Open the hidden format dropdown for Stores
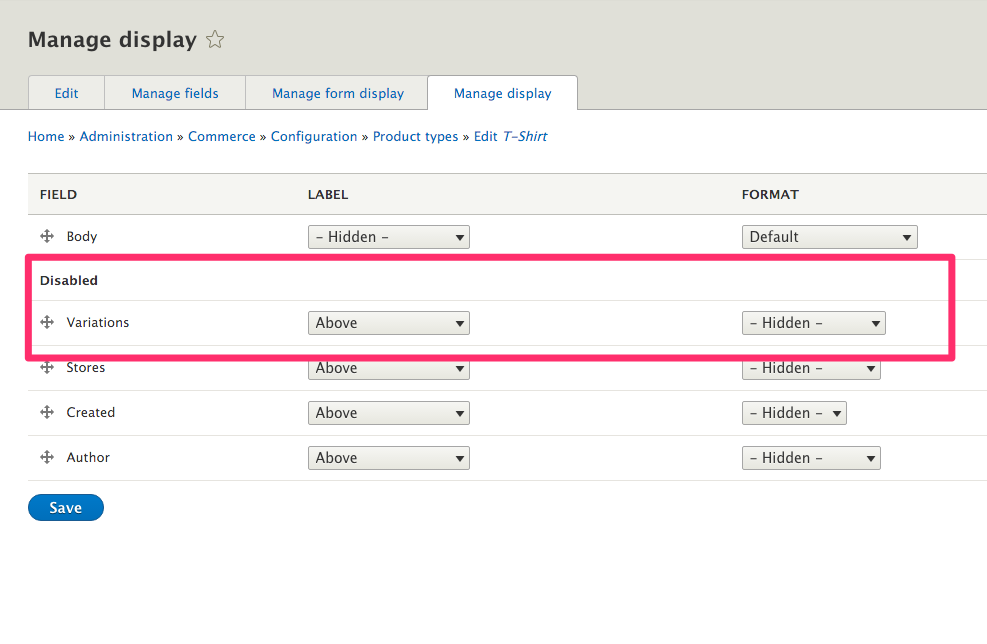 [811, 367]
